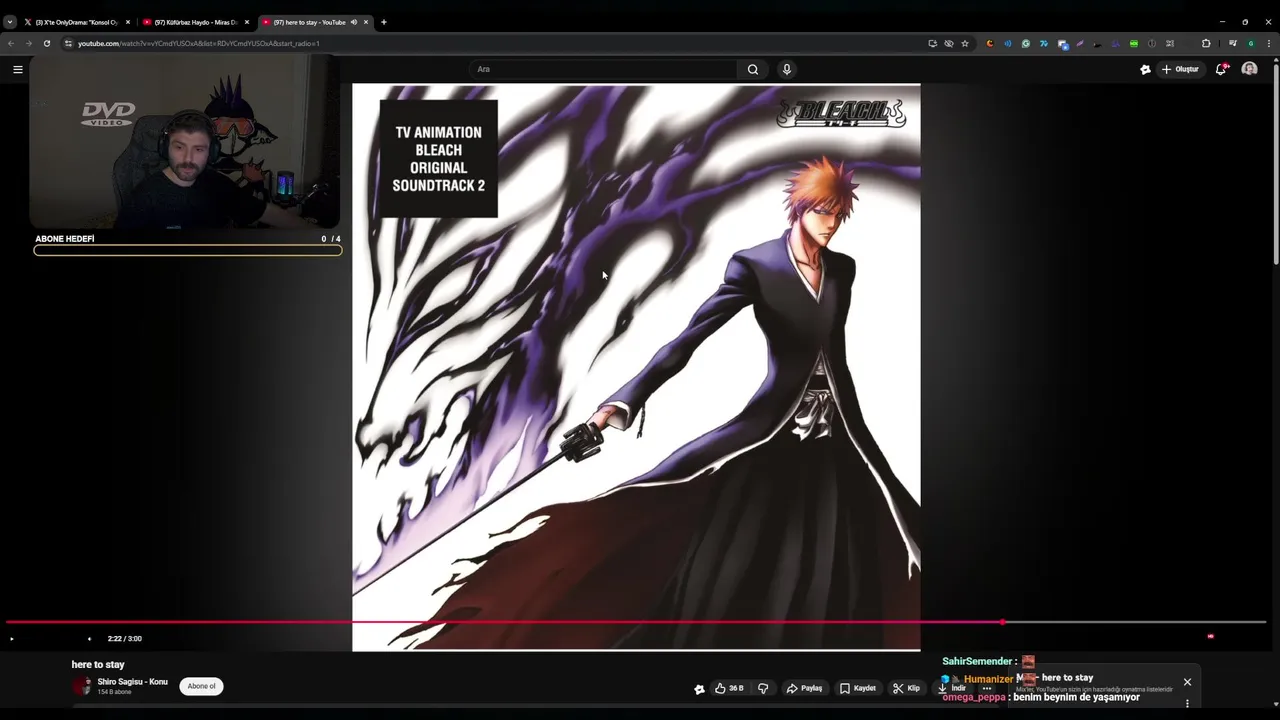
Task: Click the 'here to stay' video title
Action: tap(98, 665)
